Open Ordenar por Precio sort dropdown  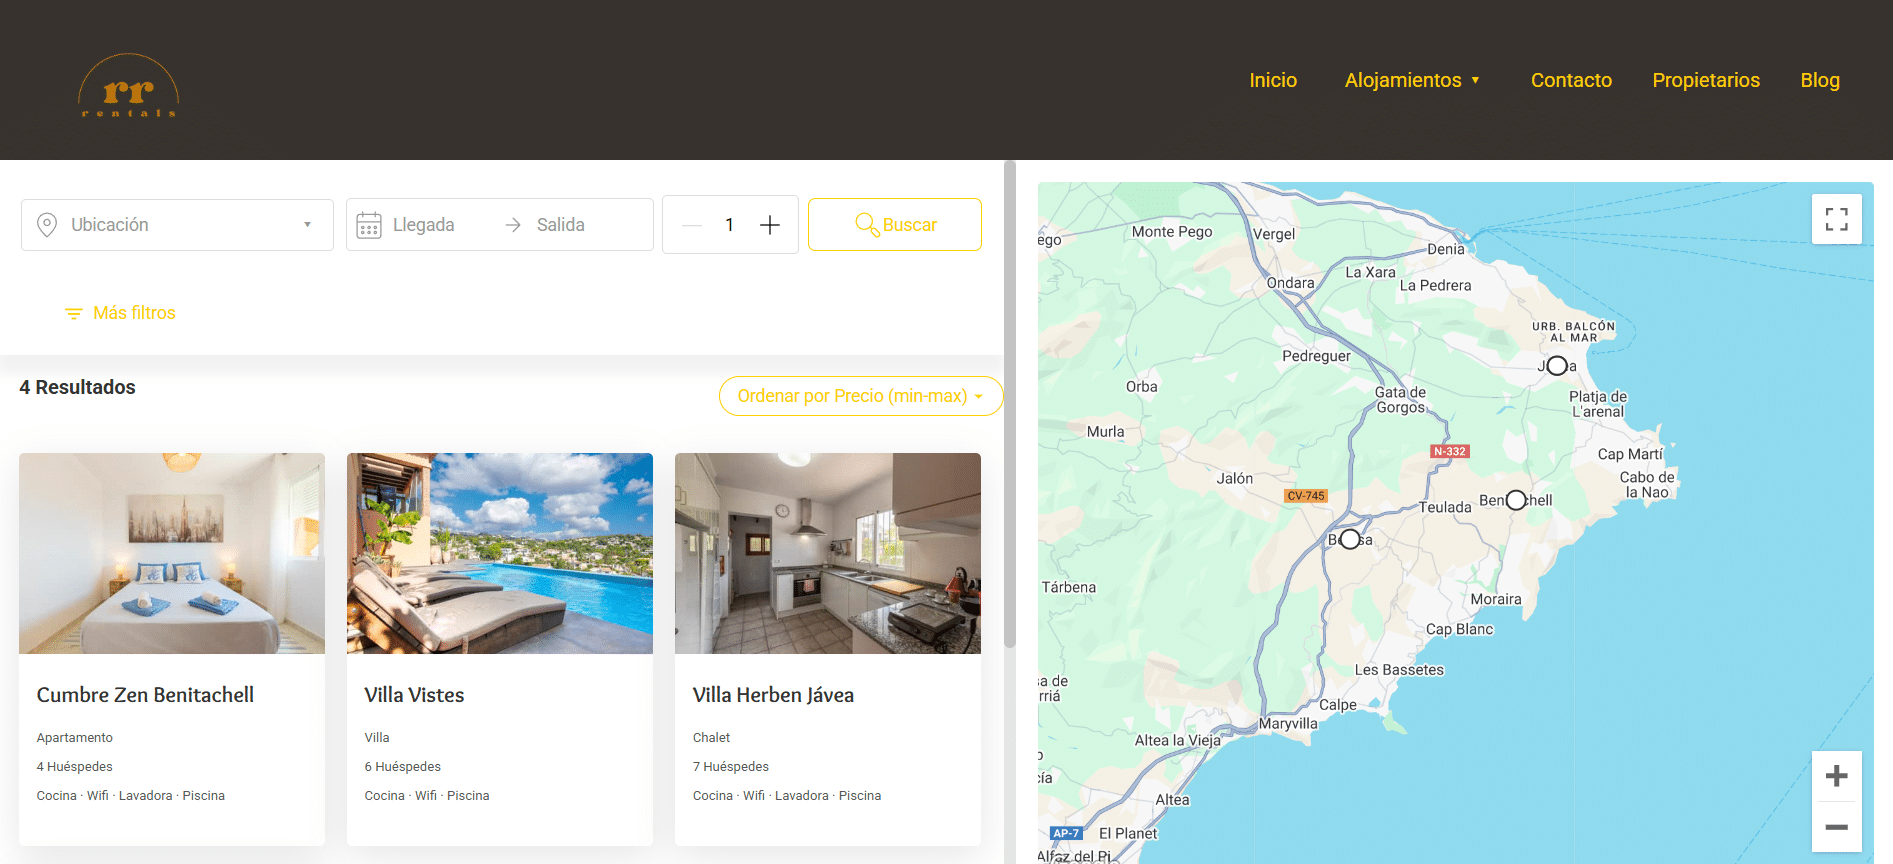click(860, 396)
